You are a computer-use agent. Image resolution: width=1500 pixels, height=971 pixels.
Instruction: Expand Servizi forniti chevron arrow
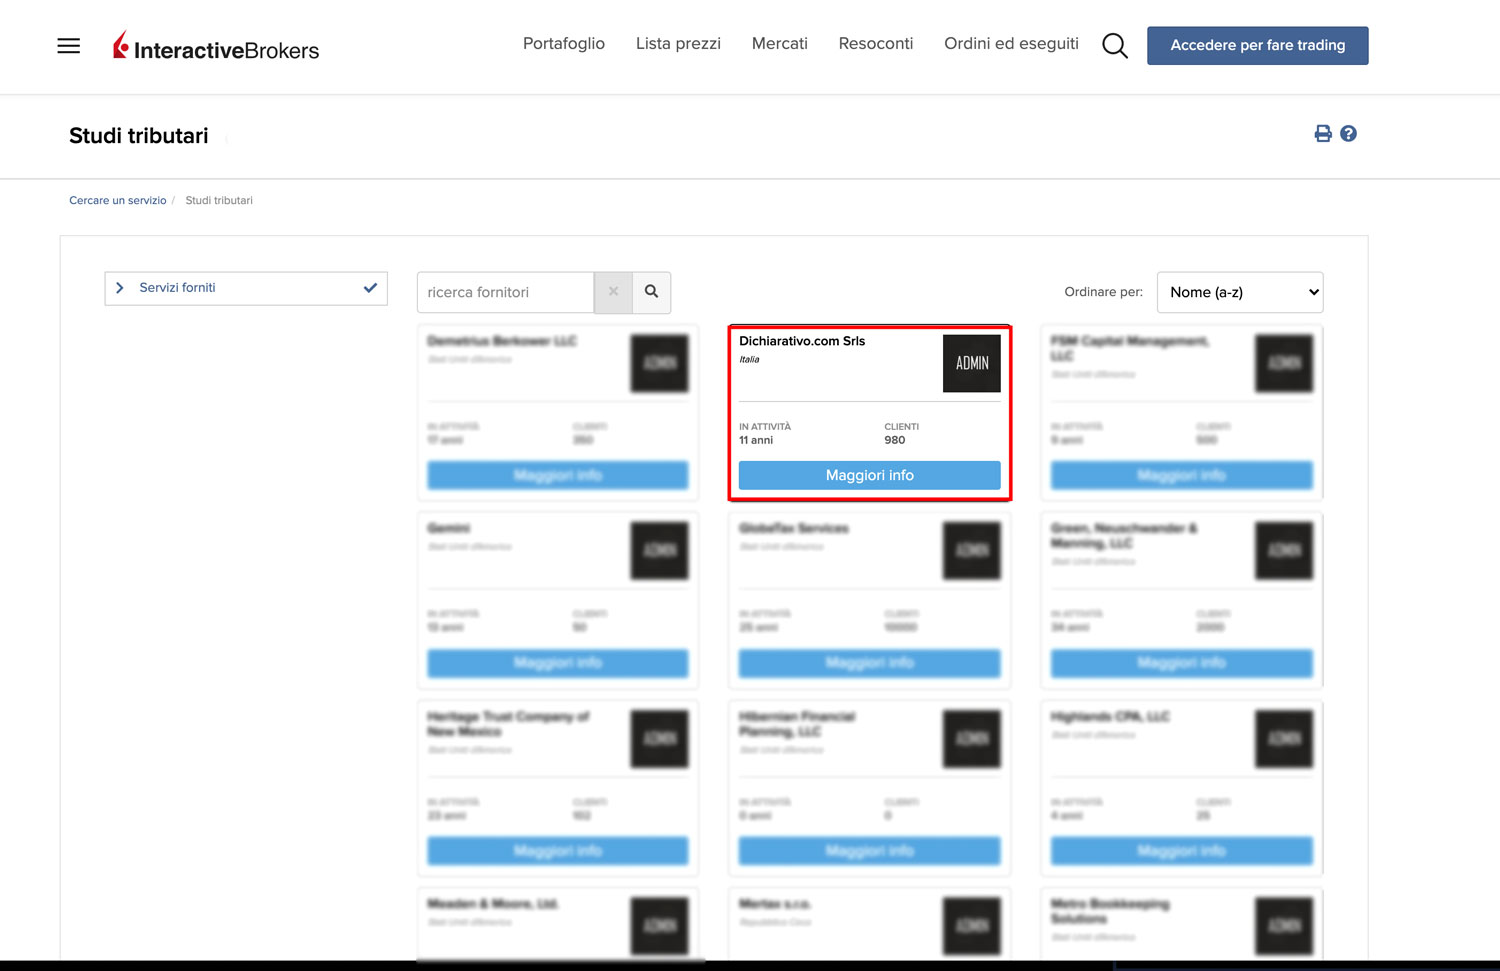120,288
